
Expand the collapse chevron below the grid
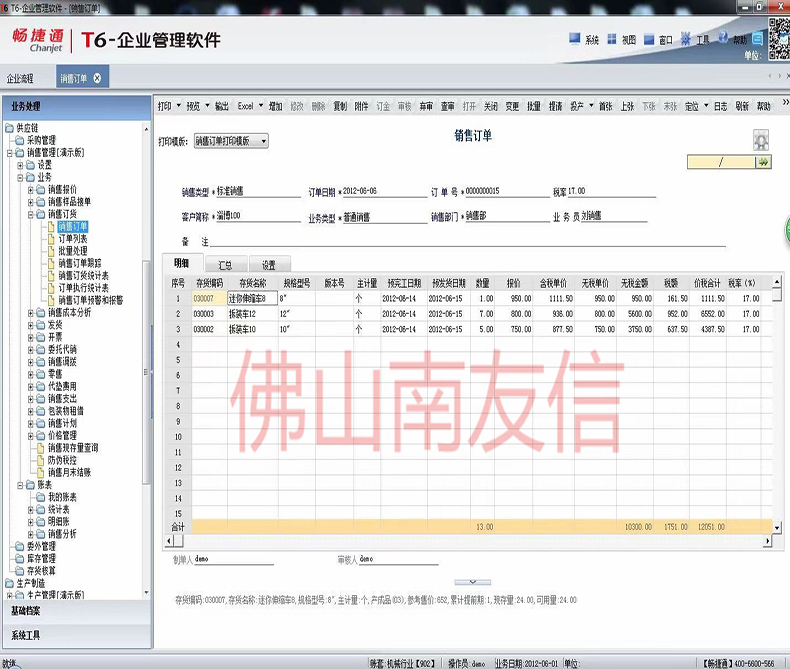473,582
